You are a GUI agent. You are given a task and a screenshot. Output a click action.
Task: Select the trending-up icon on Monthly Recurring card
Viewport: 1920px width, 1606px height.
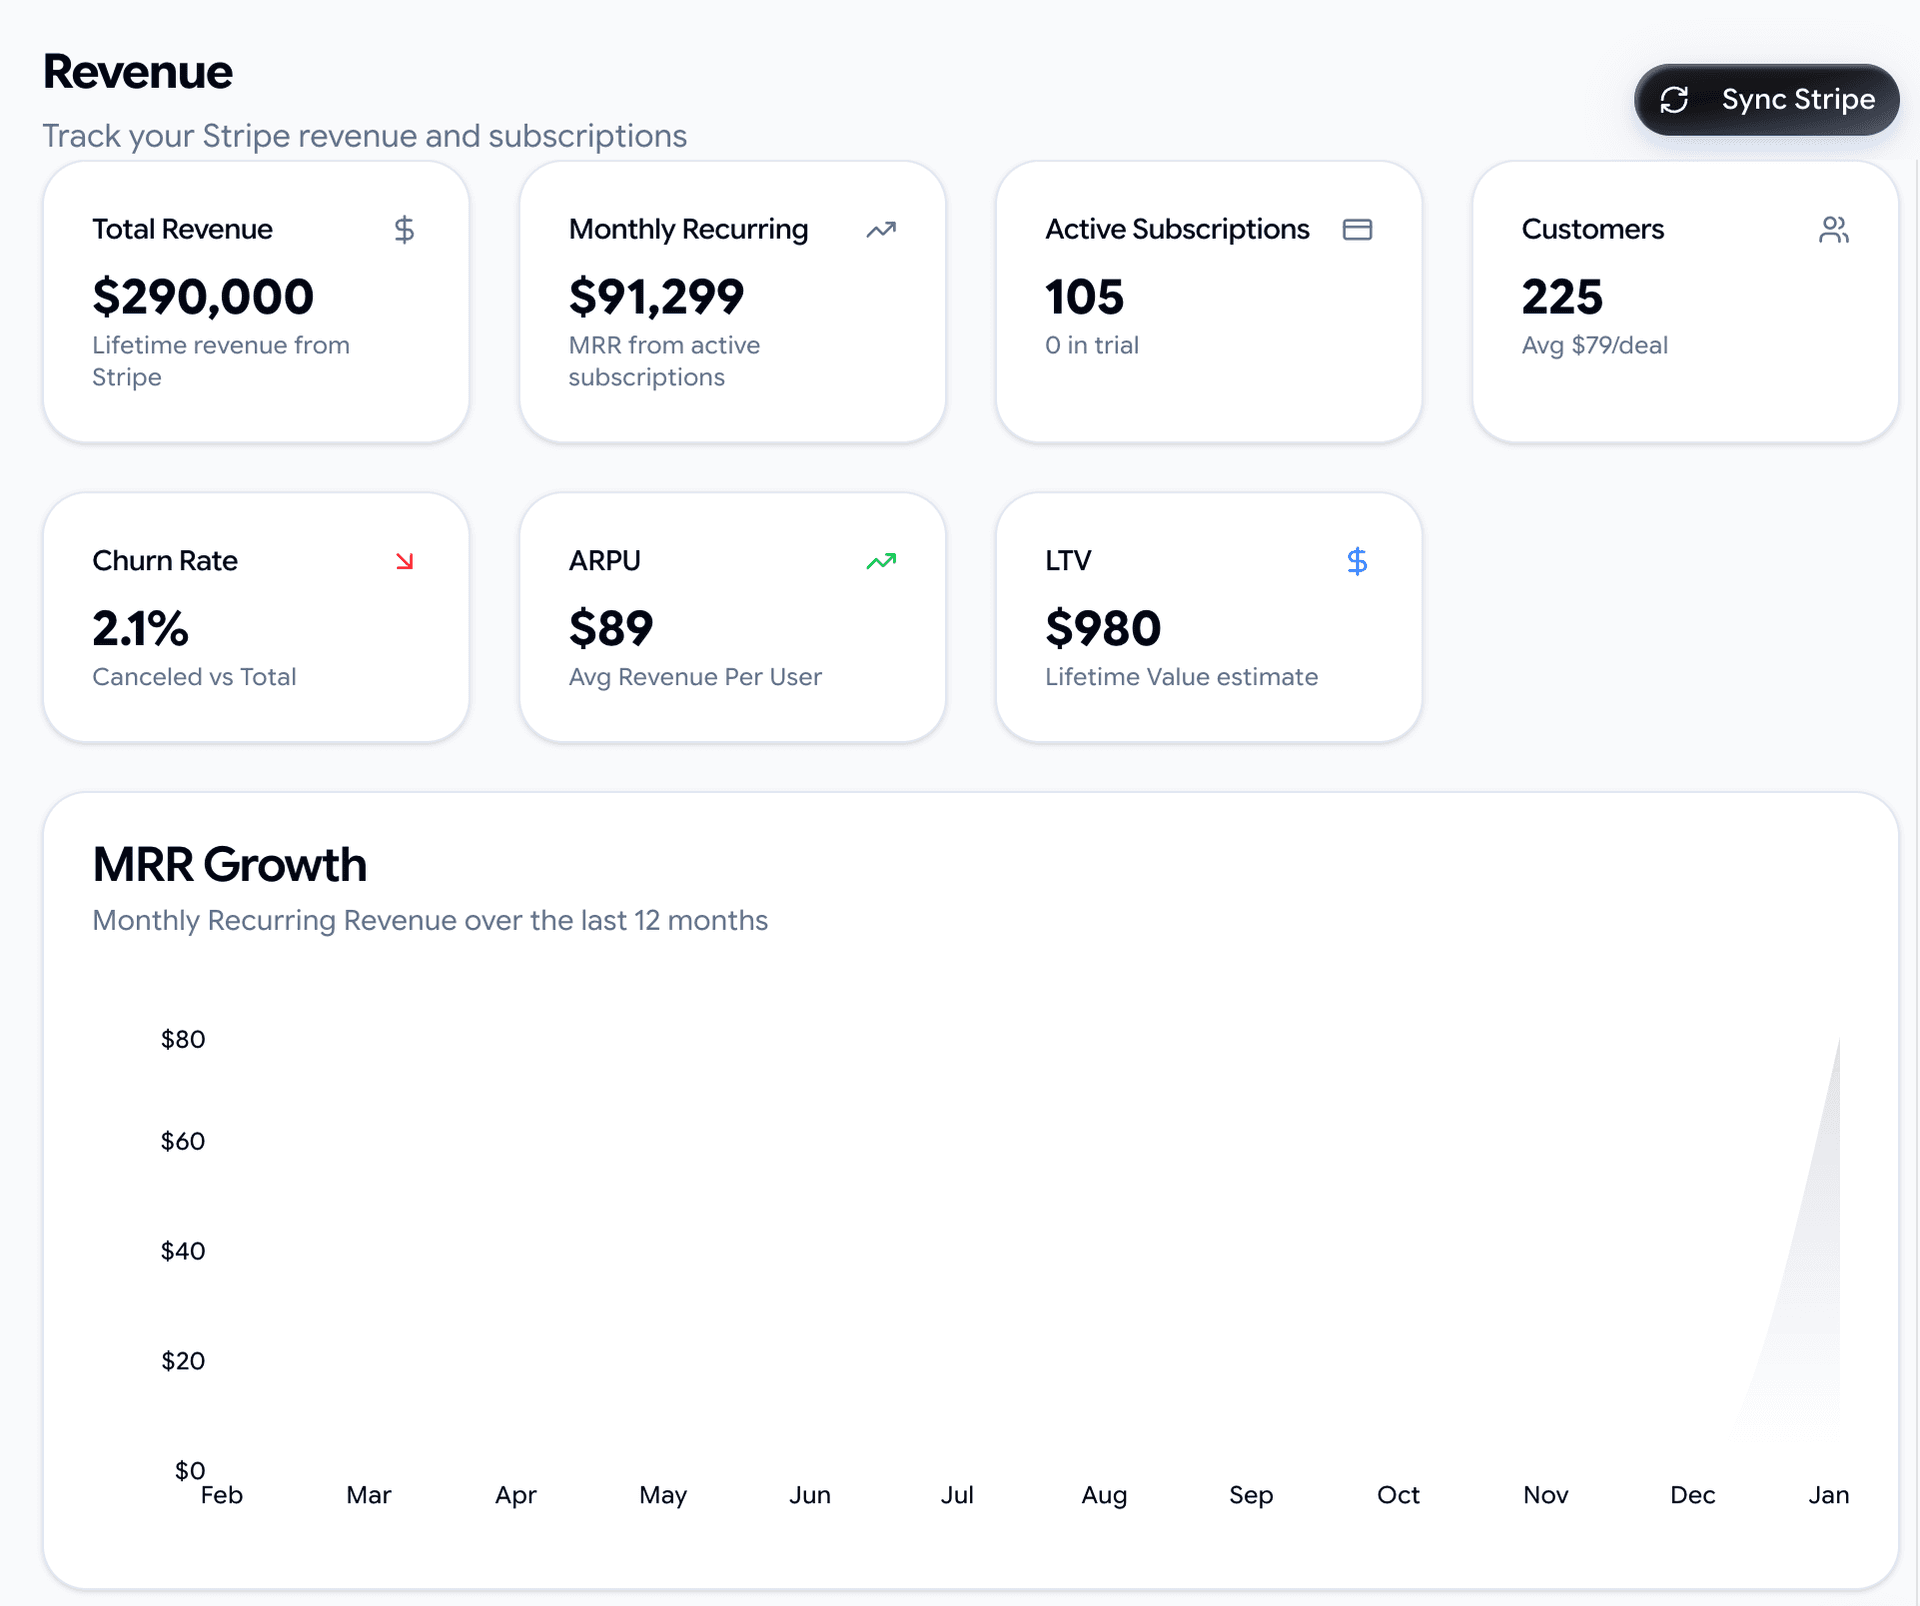[881, 229]
